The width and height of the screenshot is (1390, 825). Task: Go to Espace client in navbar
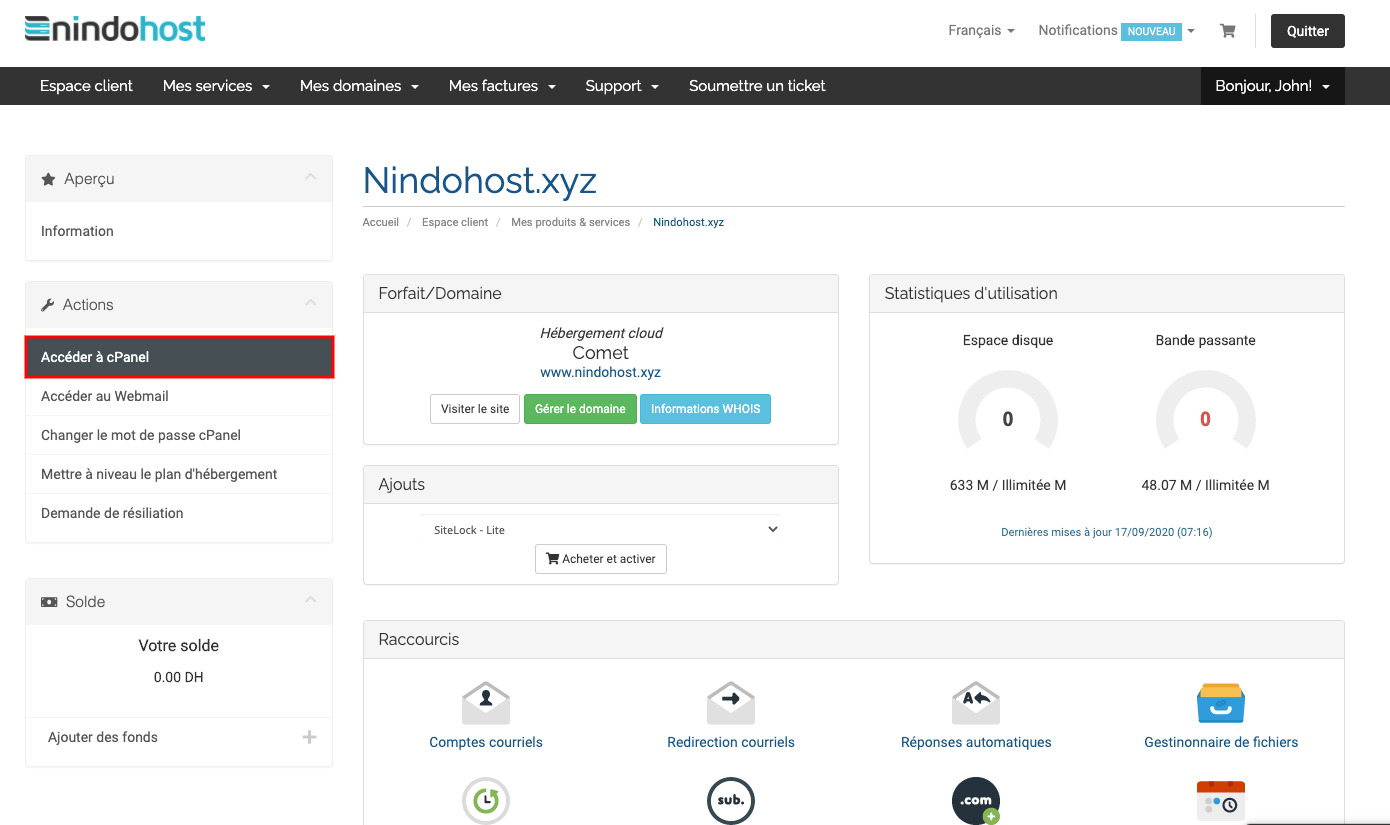point(86,86)
